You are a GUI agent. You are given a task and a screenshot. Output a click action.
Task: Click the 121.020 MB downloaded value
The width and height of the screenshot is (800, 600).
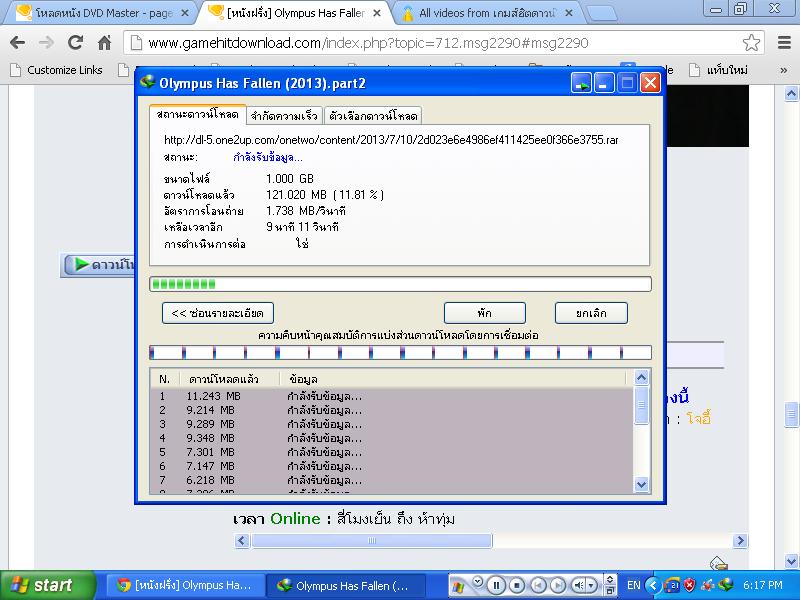(x=325, y=194)
